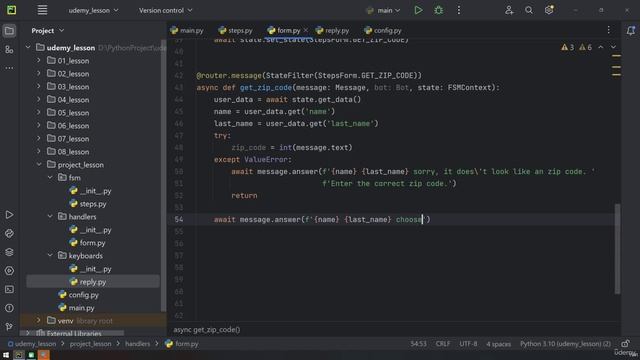Open the Python 3.10 interpreter selector
Viewport: 640px width, 360px height.
[x=565, y=344]
